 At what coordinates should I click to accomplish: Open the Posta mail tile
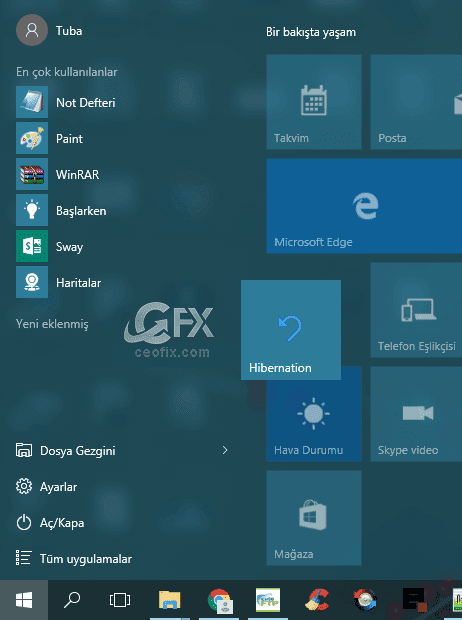416,102
